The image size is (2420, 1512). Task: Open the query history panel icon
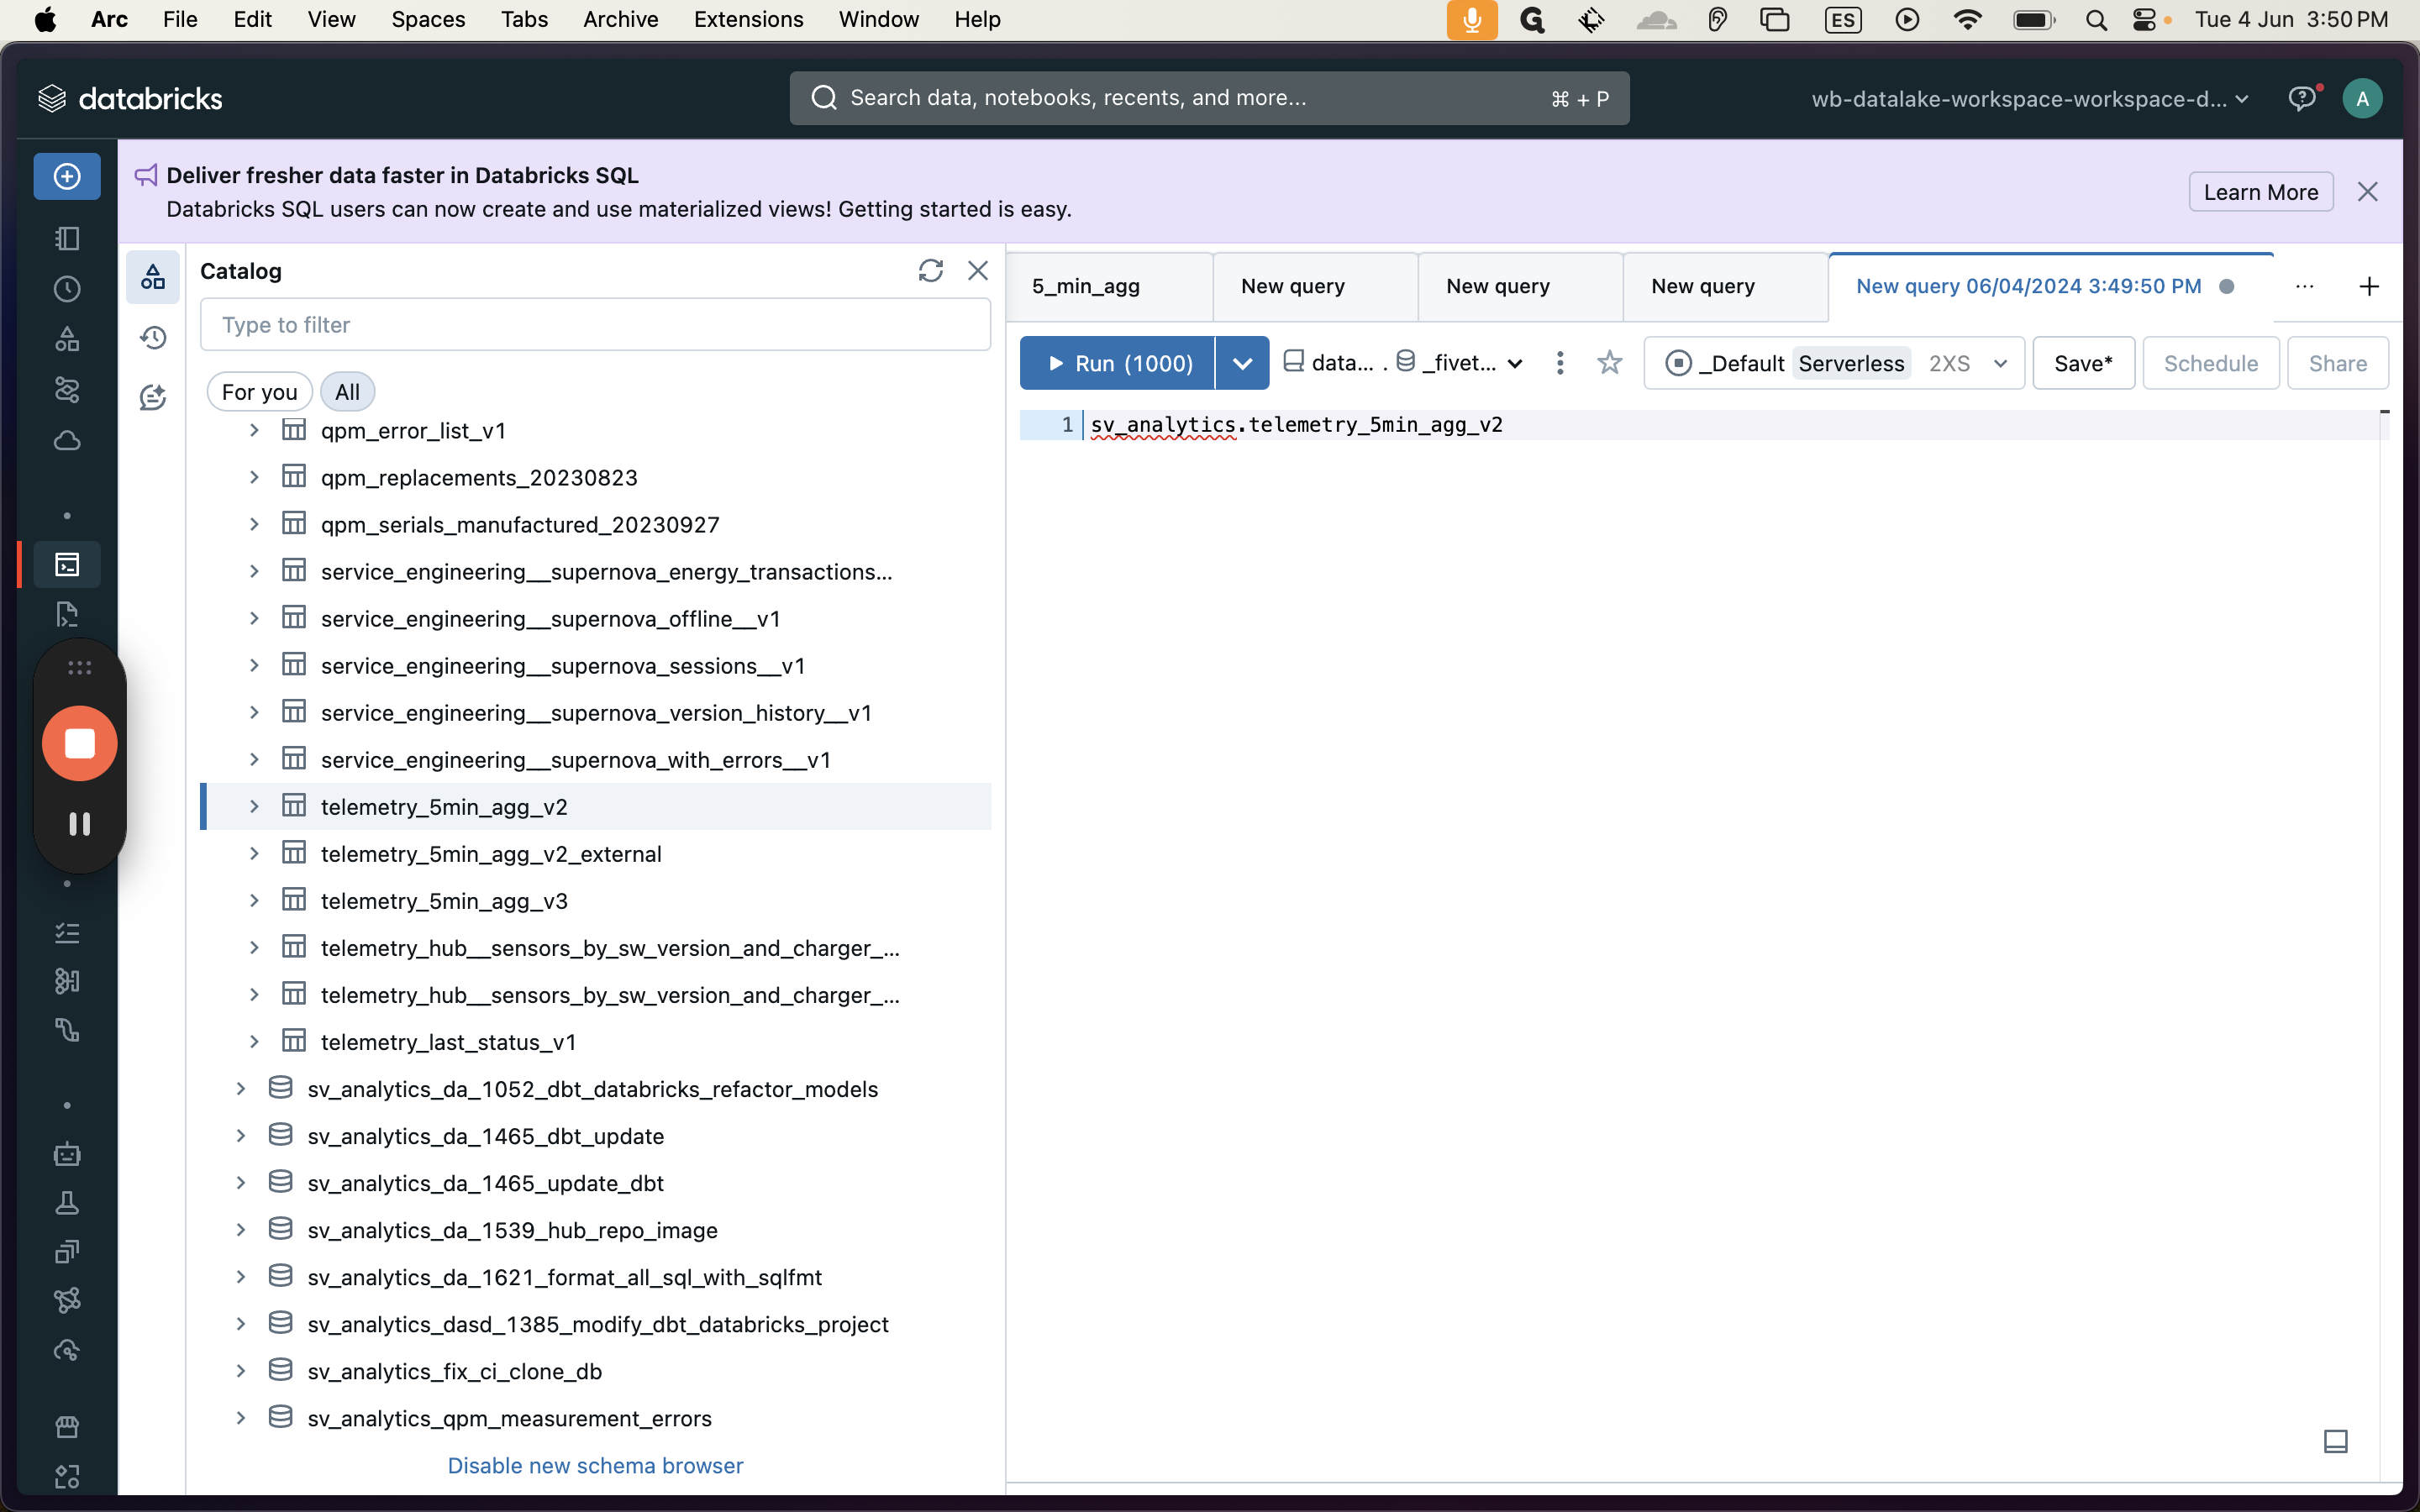[x=153, y=337]
